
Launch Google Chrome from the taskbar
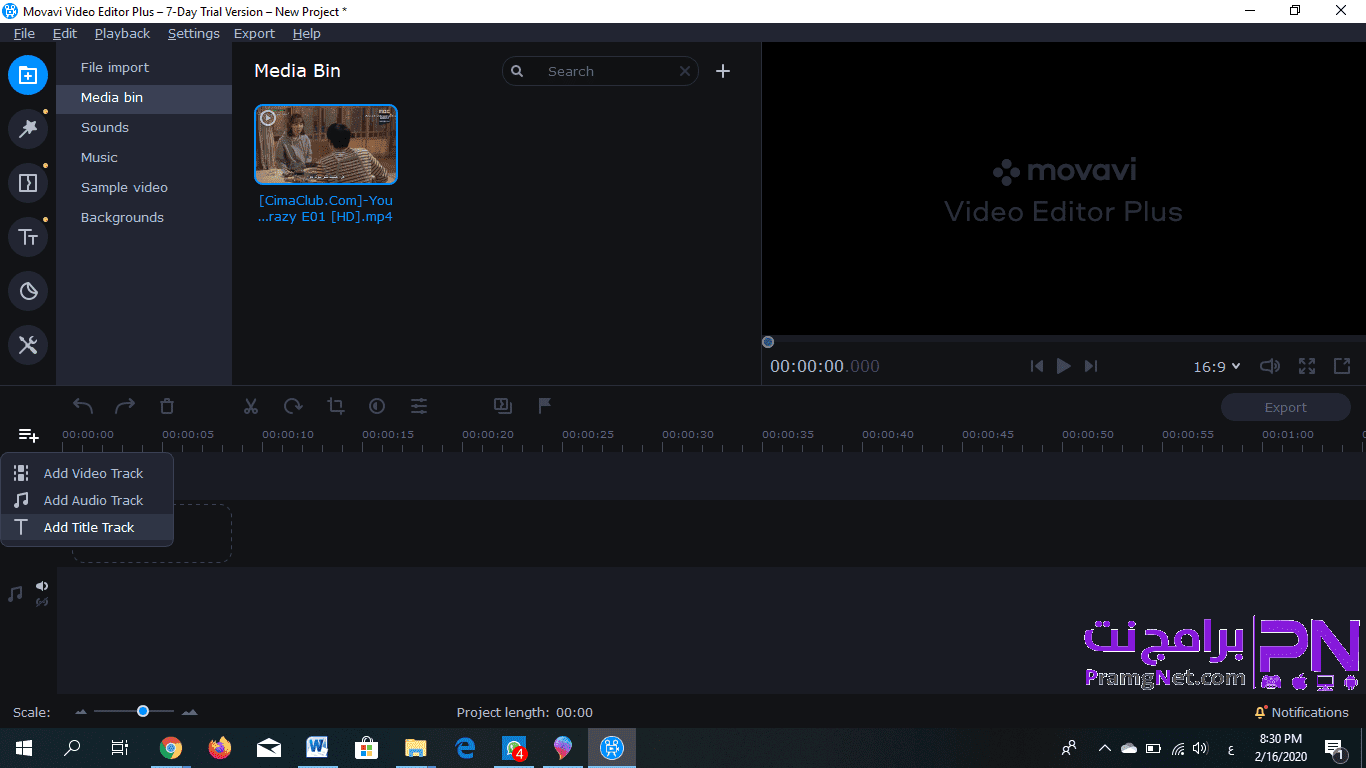coord(171,748)
